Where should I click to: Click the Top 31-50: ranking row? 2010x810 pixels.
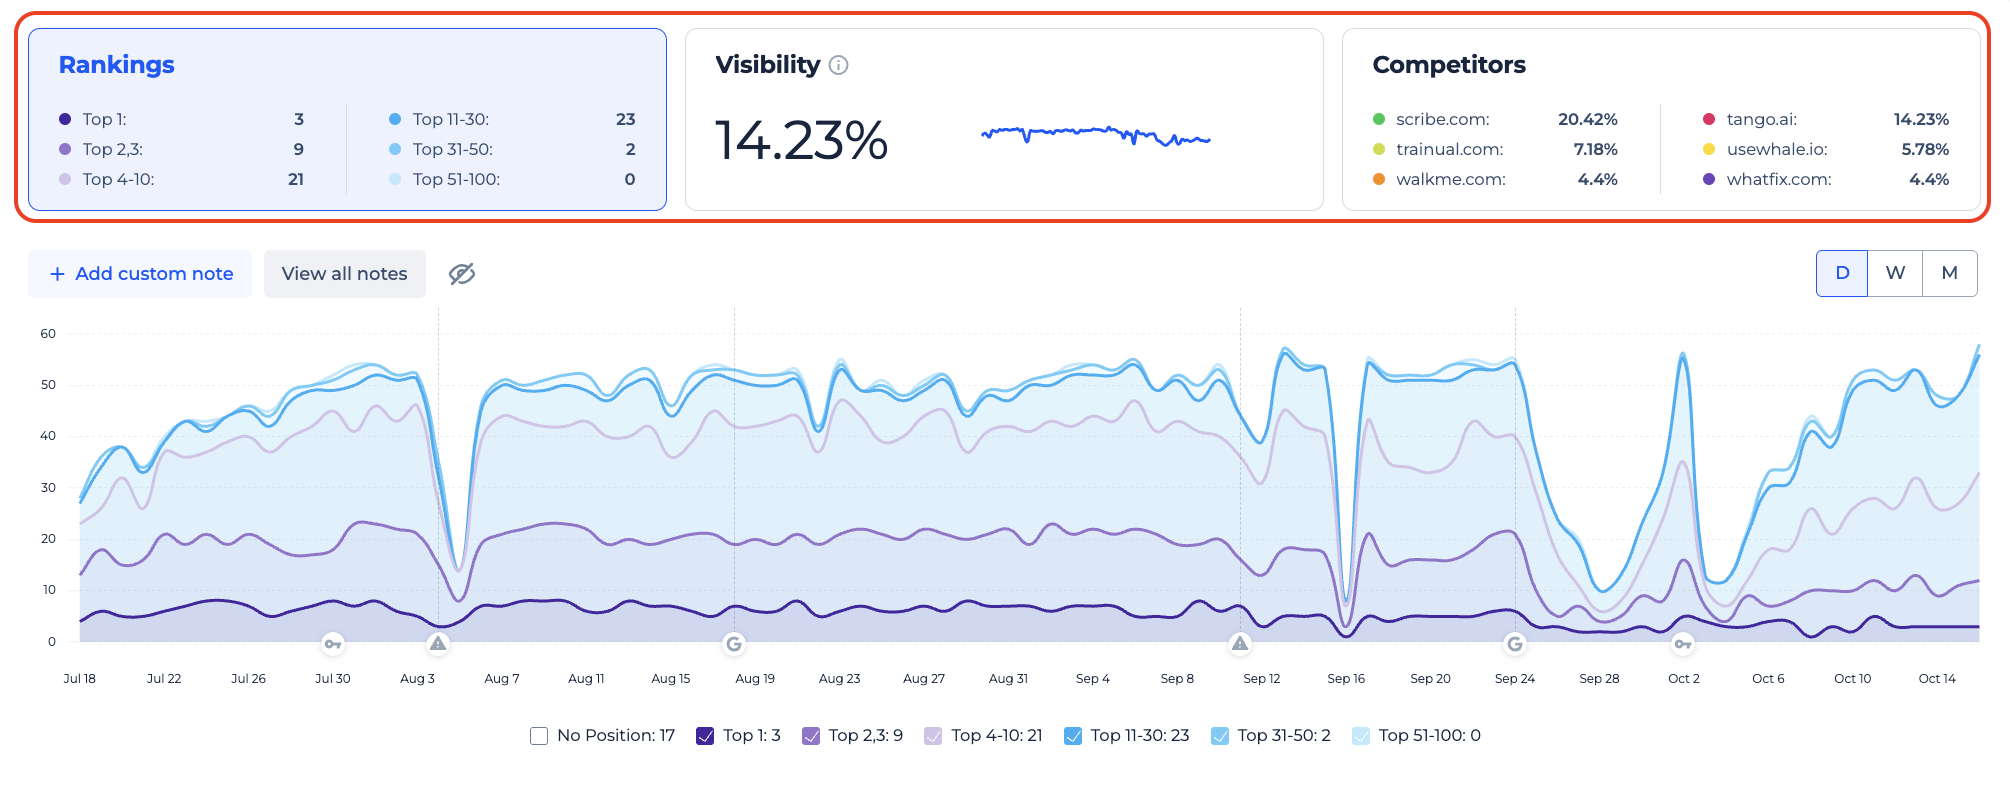512,149
